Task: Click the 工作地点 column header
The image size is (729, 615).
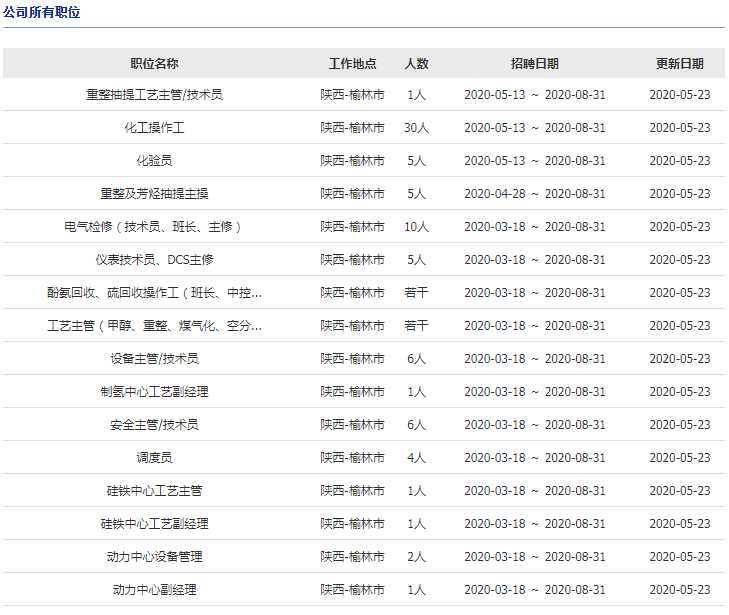Action: 352,64
